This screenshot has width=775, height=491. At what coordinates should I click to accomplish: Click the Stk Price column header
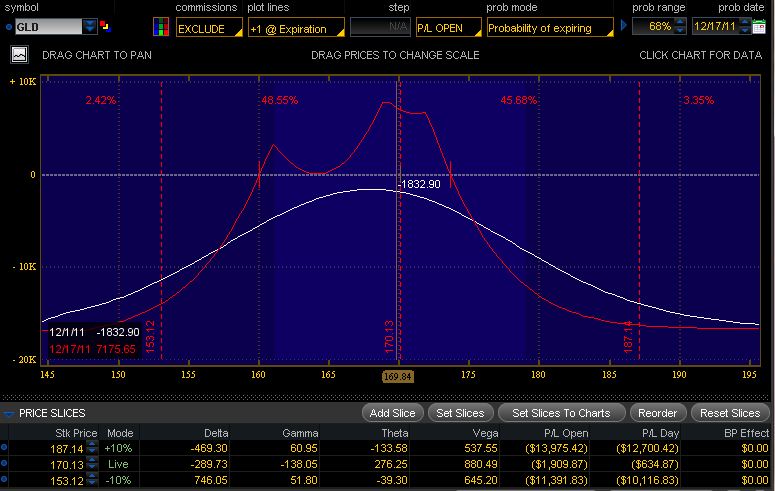tap(76, 433)
